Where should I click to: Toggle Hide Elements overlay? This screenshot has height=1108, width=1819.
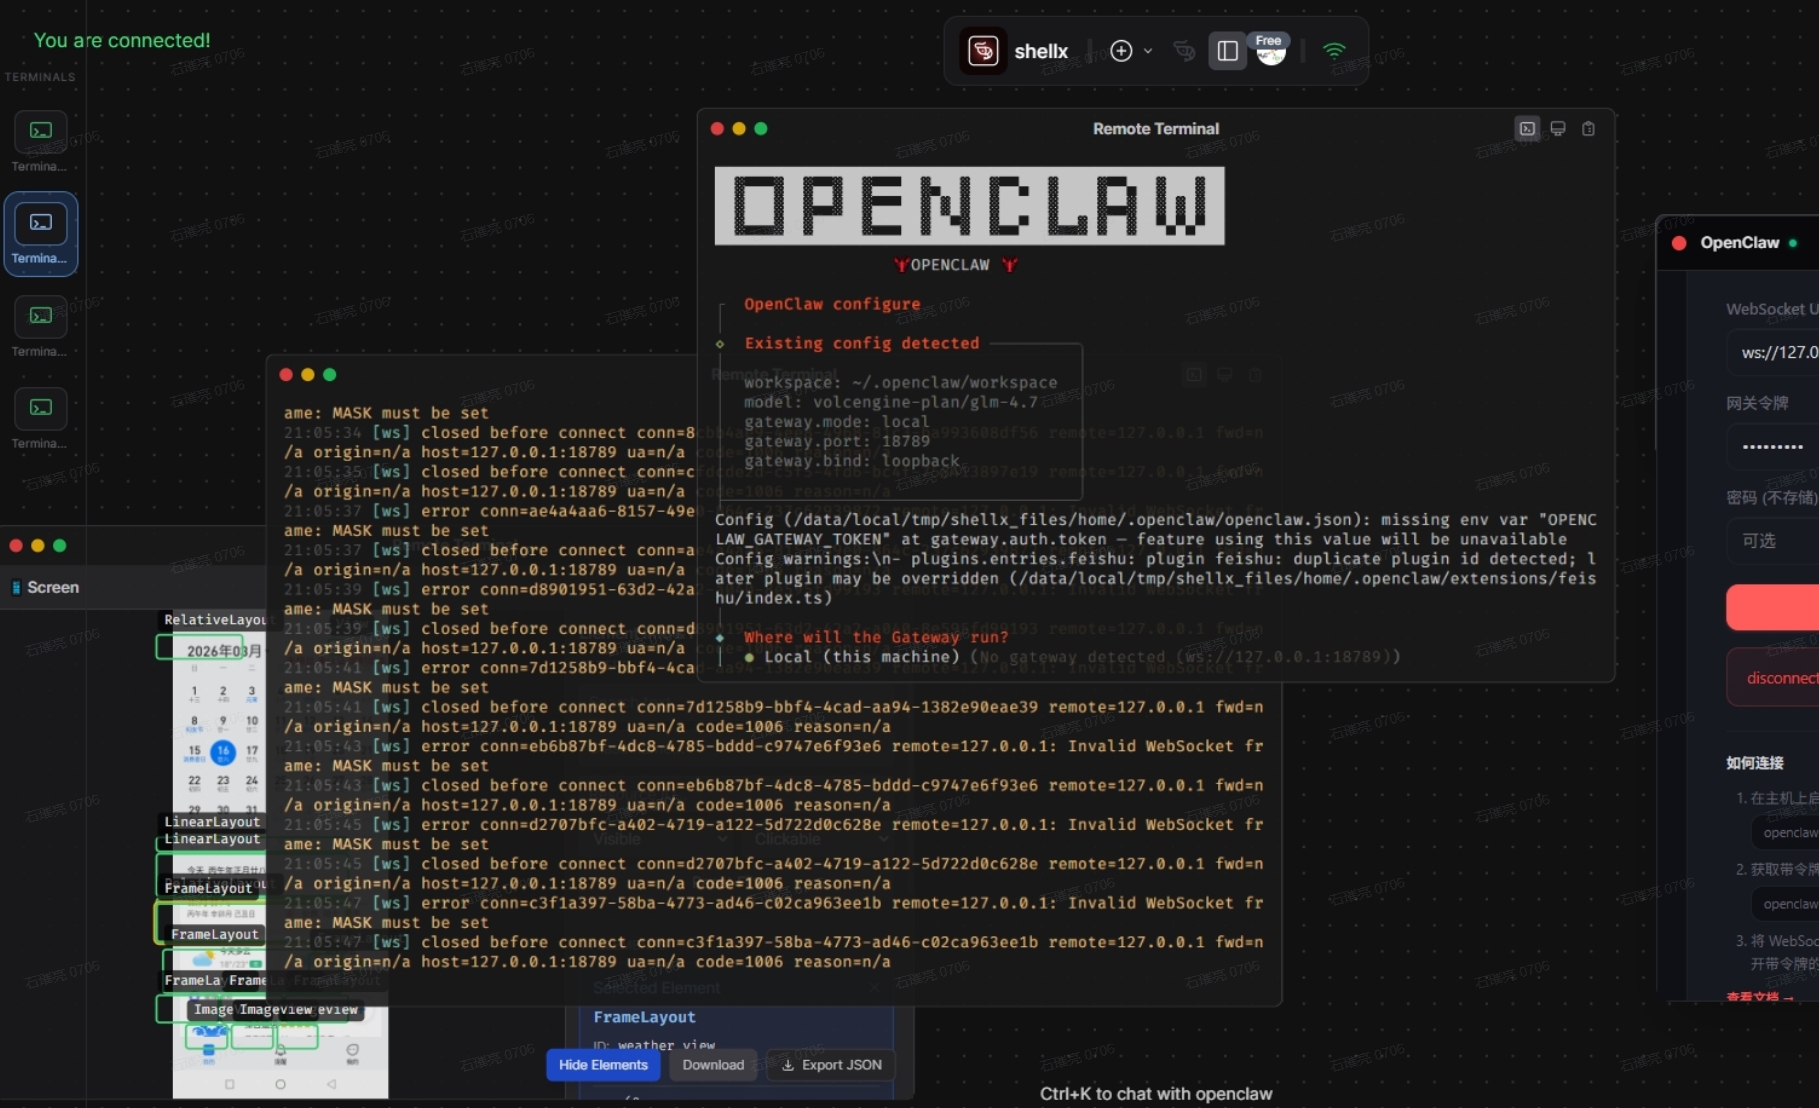(602, 1065)
